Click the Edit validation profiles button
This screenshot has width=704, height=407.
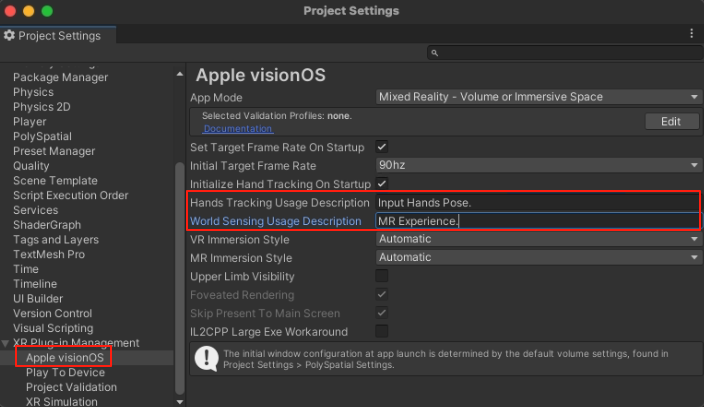[x=672, y=121]
